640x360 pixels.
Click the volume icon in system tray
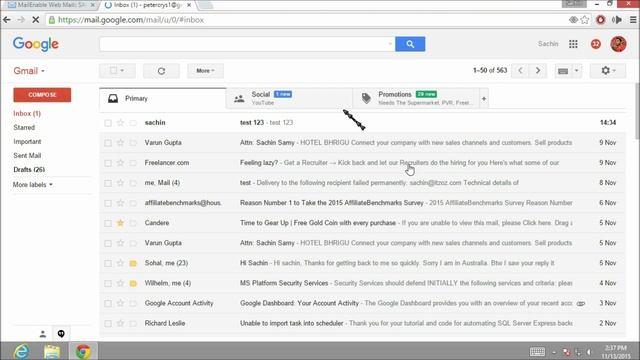pyautogui.click(x=589, y=352)
